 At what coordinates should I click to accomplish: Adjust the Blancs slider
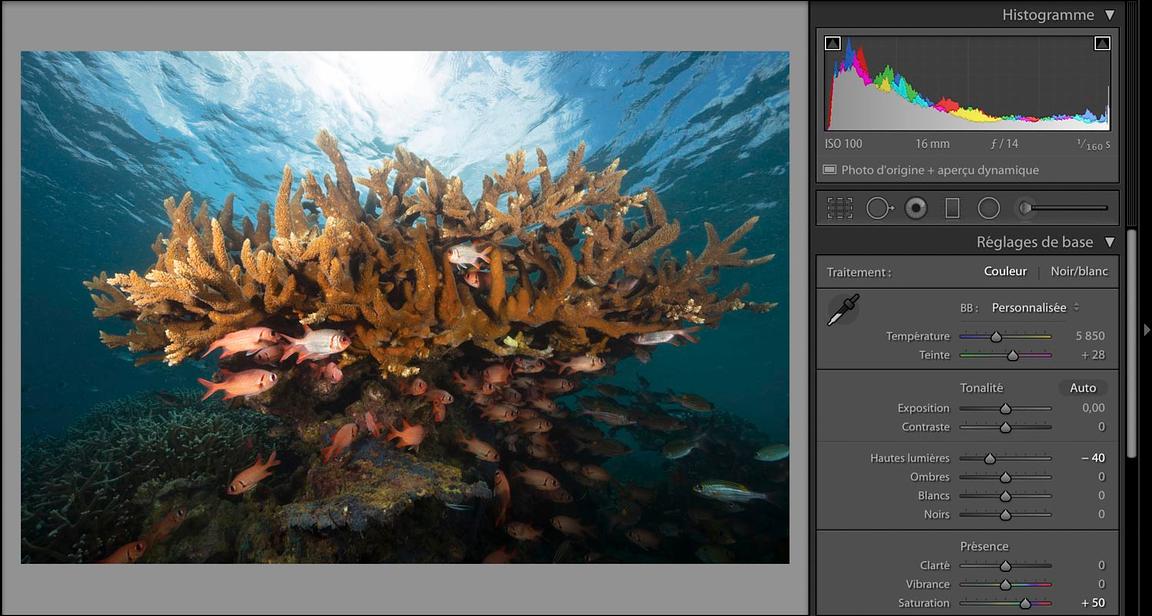point(1005,496)
